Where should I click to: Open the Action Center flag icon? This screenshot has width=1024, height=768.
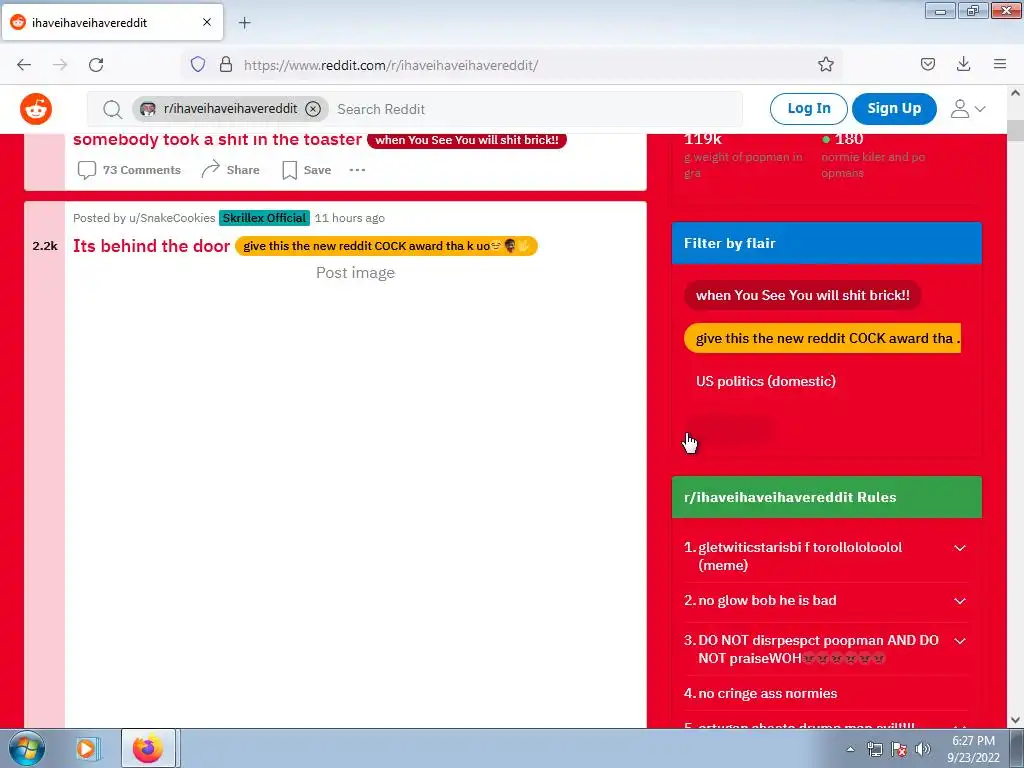[899, 749]
